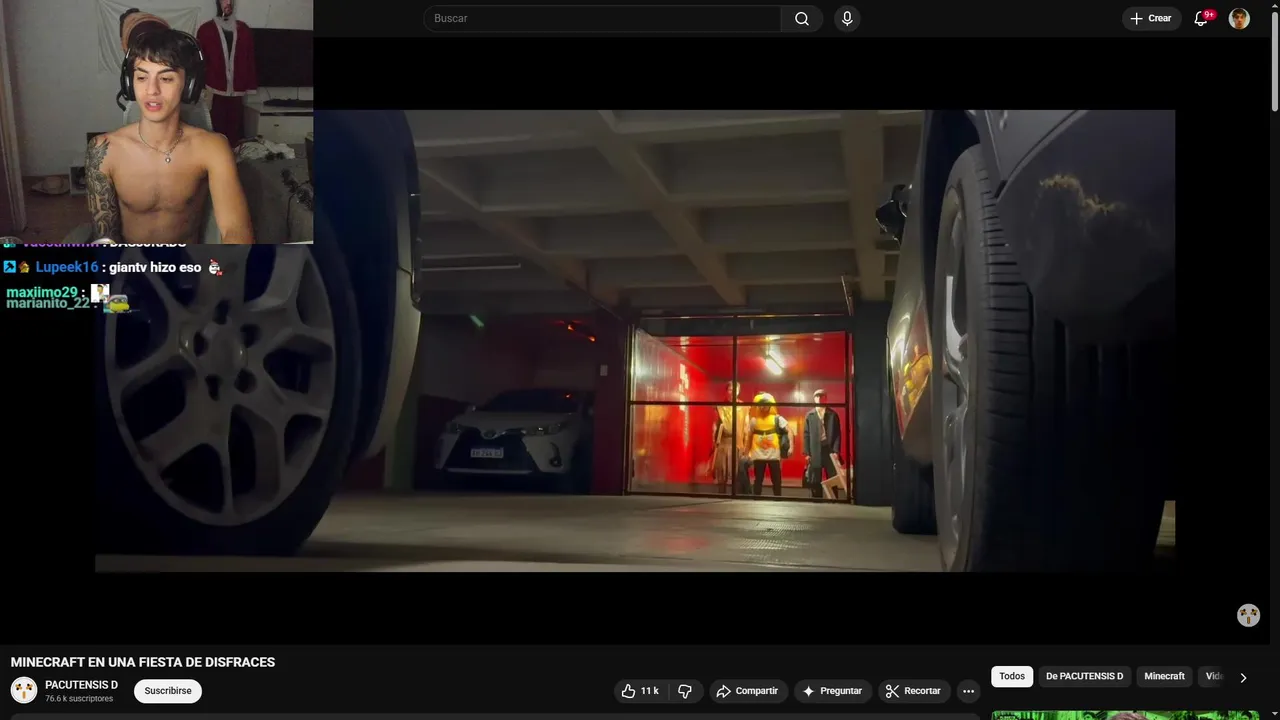
Task: Click the 76.6 k suscriptores text
Action: point(79,699)
